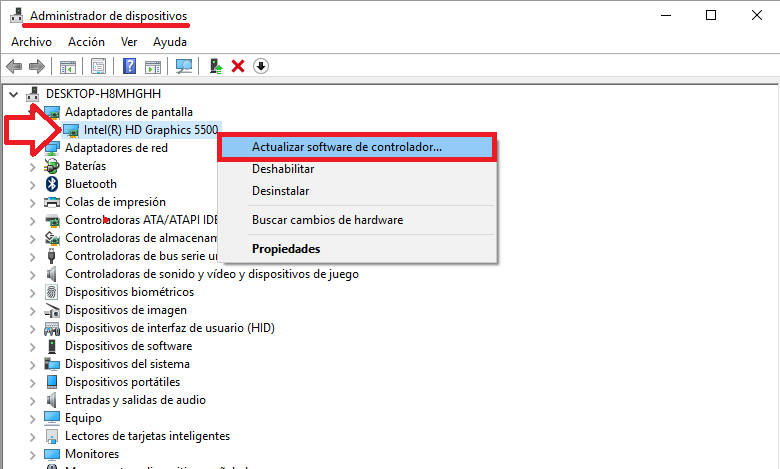Click the sound controllers speaker icon

pyautogui.click(x=51, y=274)
